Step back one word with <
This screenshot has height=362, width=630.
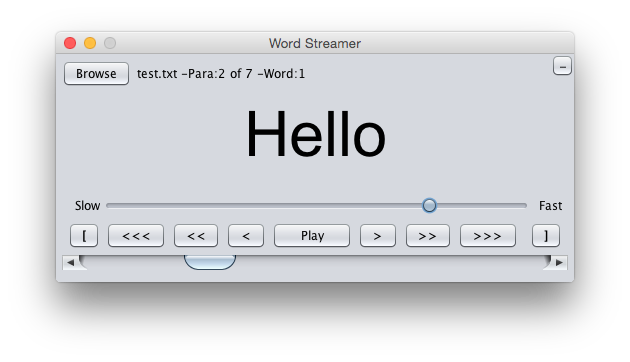pos(246,235)
